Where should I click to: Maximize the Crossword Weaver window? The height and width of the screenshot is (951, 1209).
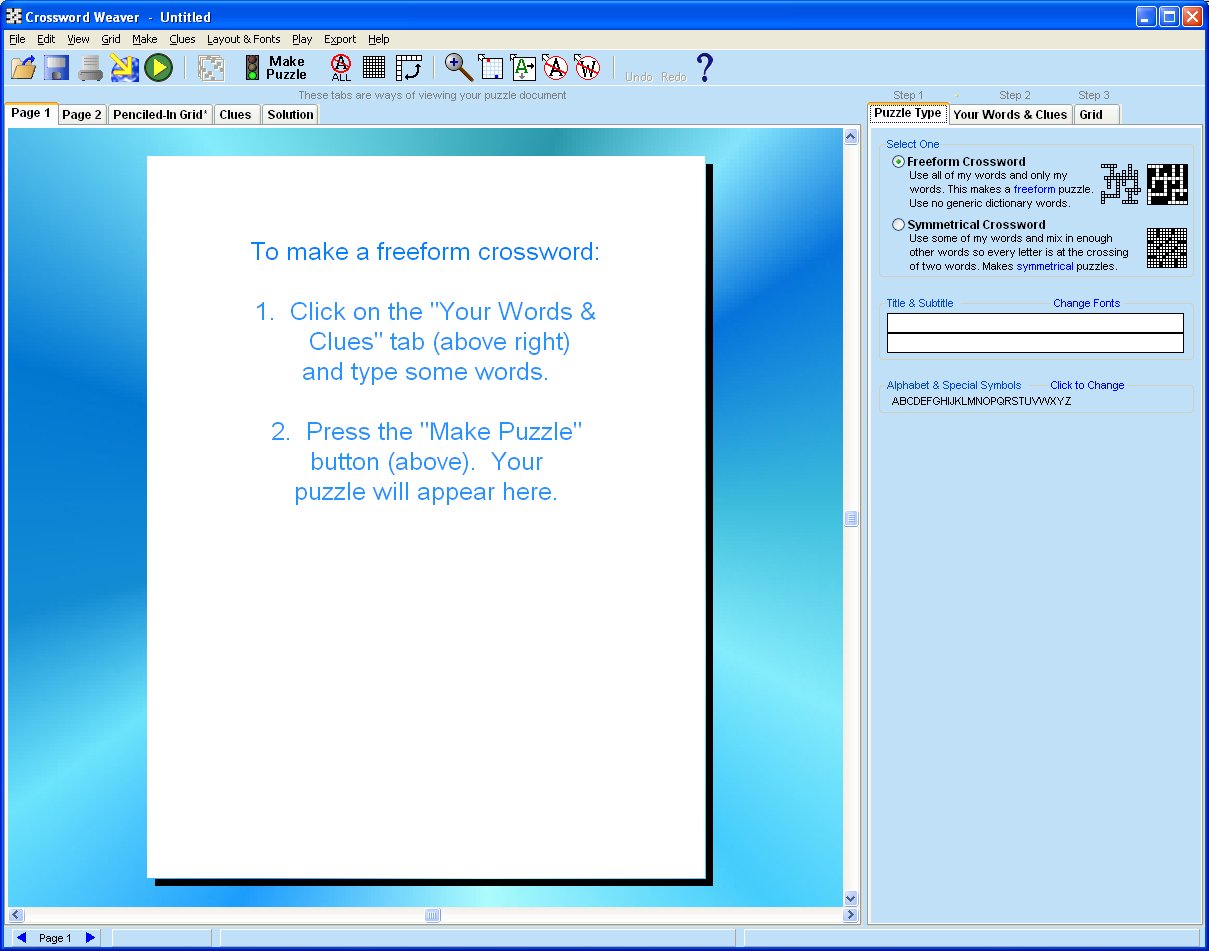(x=1168, y=16)
